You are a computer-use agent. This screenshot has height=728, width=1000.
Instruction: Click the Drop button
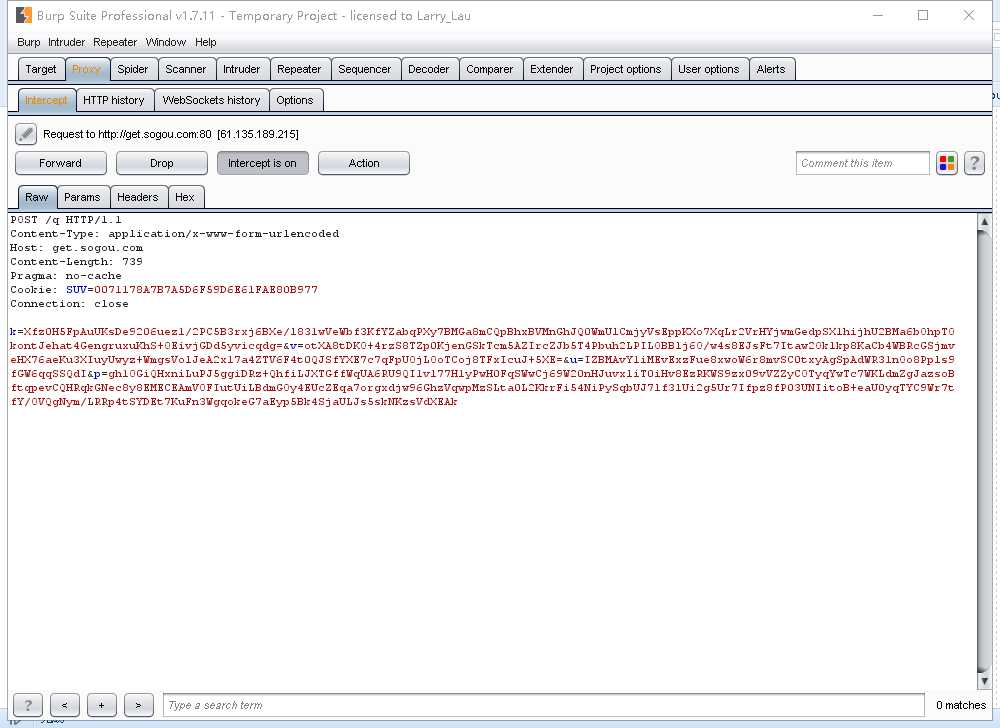pos(161,163)
